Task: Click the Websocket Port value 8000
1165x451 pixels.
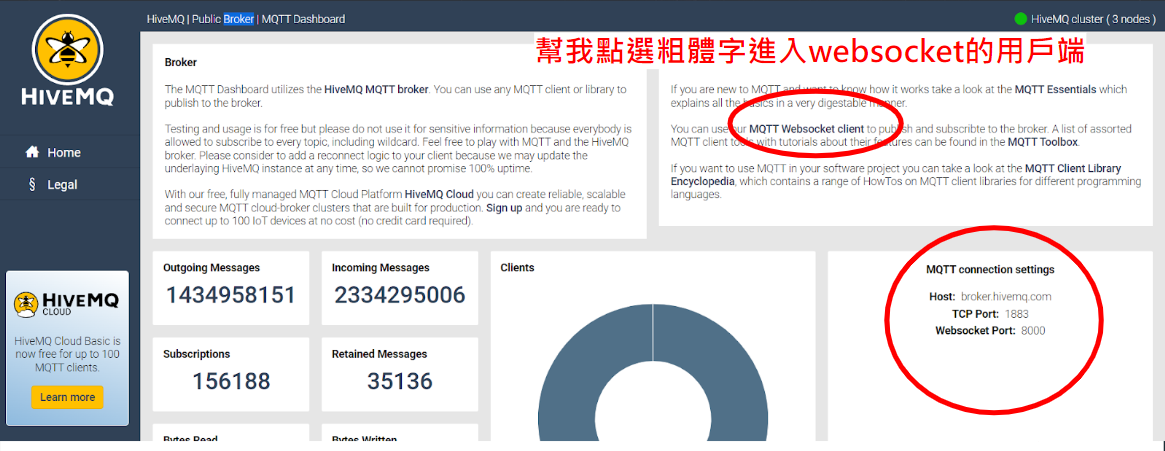Action: click(1033, 331)
